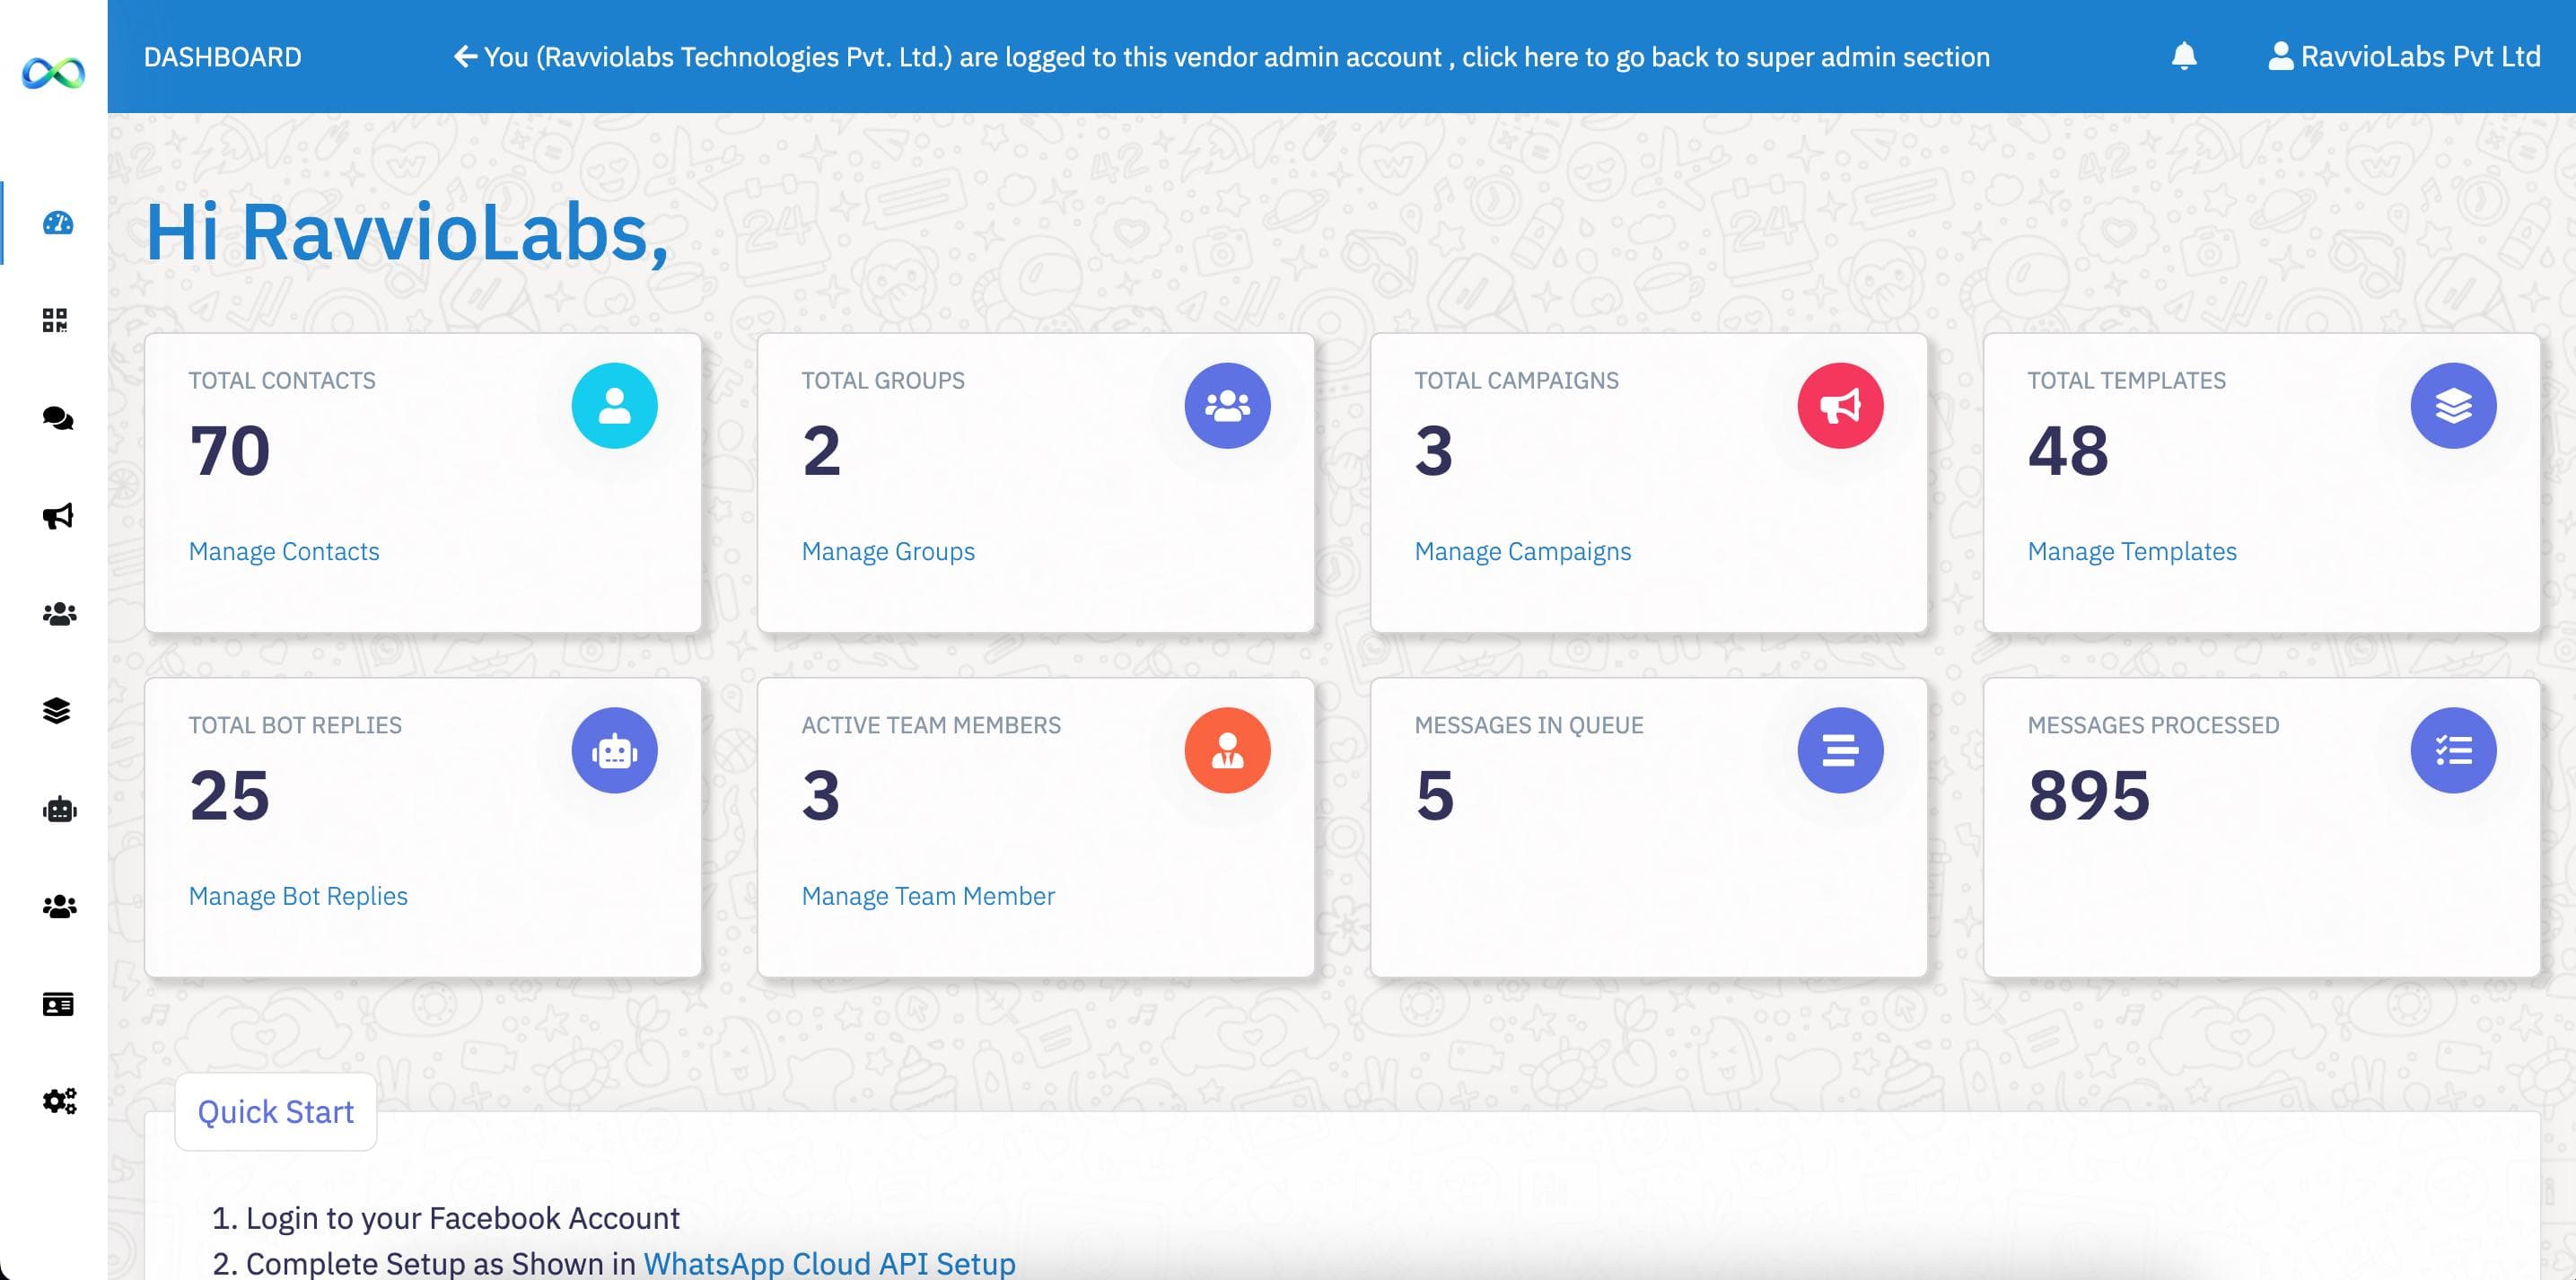This screenshot has height=1280, width=2576.
Task: Open templates using the stacked layers icon
Action: coord(59,712)
